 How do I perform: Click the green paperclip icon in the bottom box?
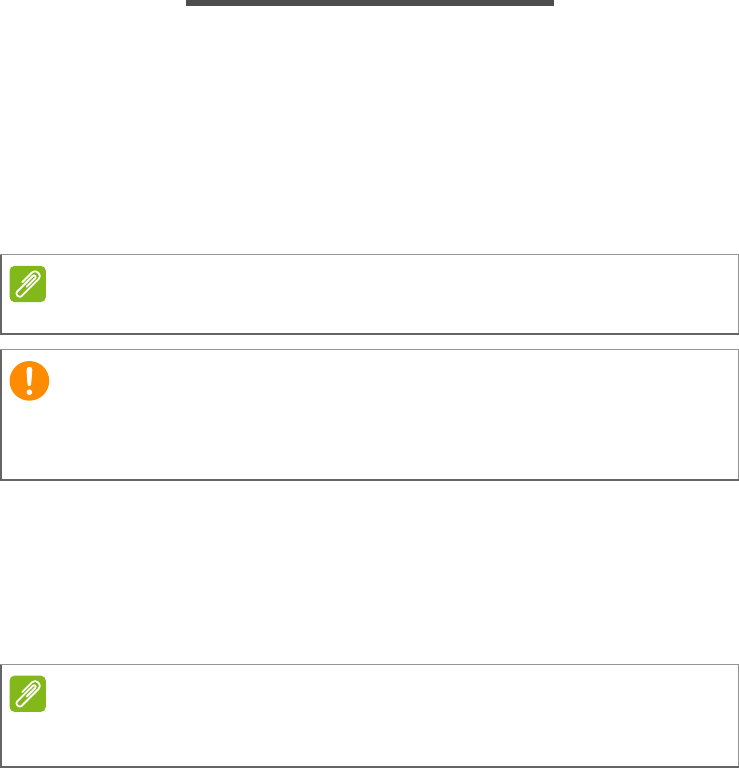click(27, 694)
